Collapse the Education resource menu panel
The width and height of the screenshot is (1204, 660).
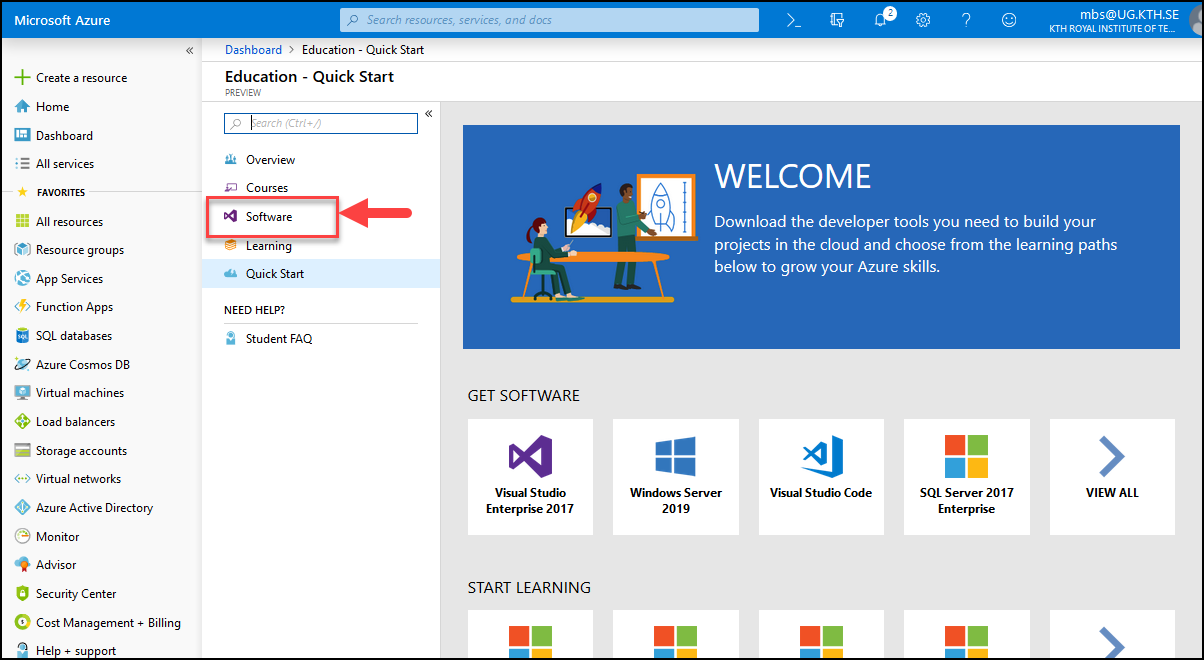[x=428, y=114]
